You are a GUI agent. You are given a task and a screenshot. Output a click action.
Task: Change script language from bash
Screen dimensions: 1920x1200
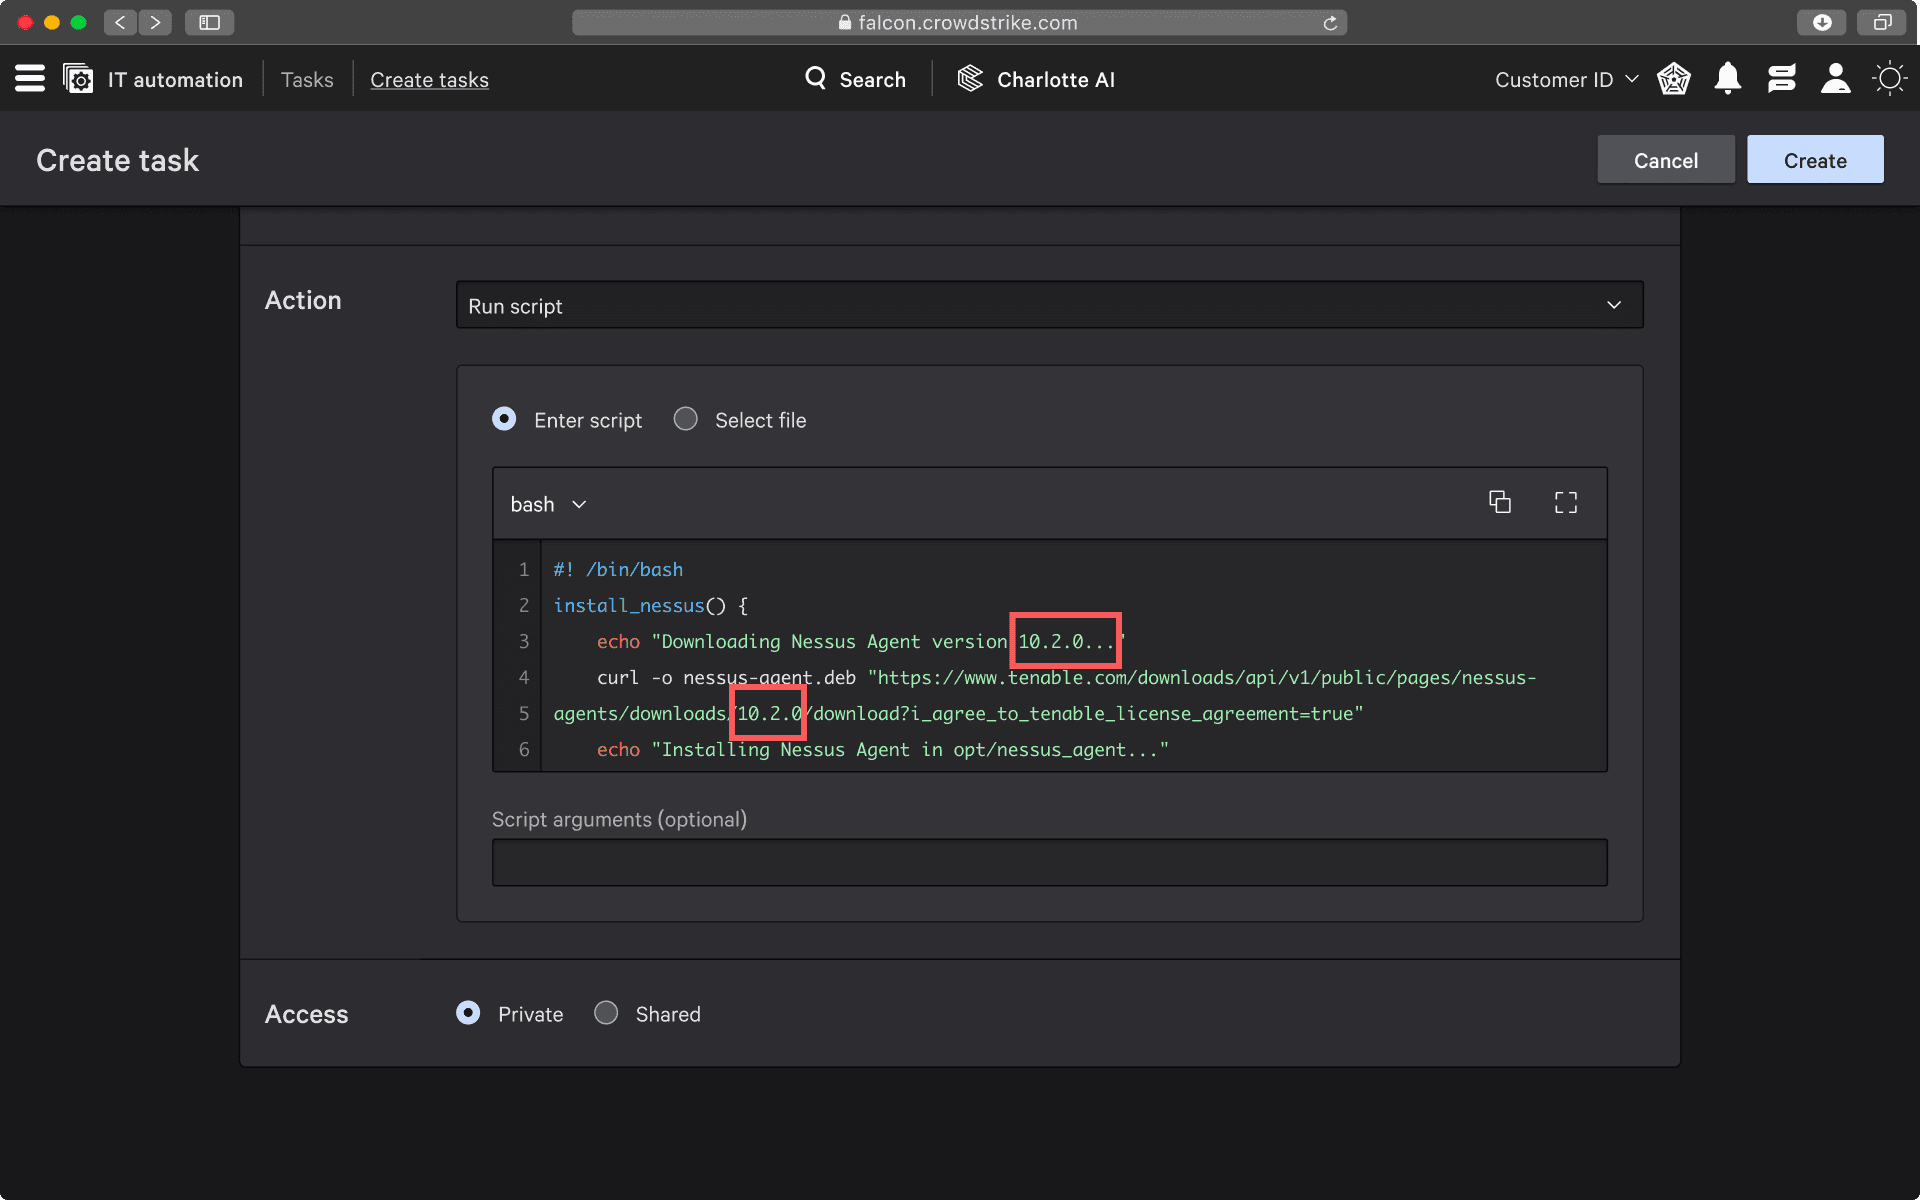click(x=548, y=504)
